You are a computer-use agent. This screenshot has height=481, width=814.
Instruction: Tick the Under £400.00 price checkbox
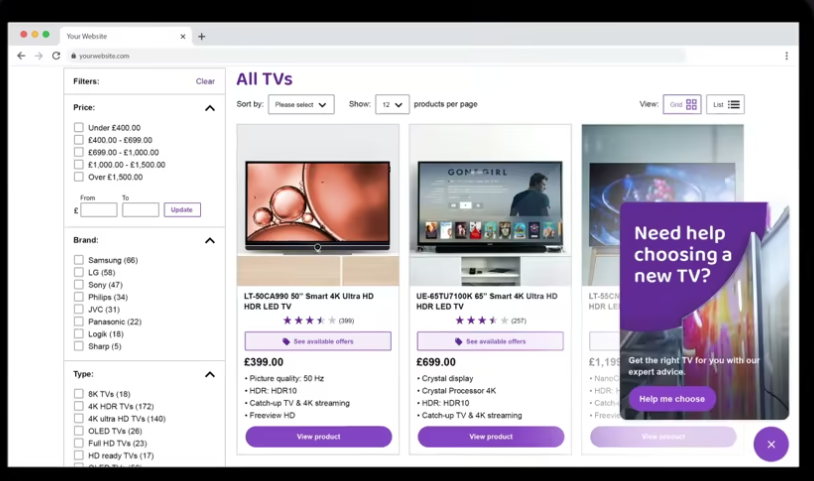(x=78, y=127)
